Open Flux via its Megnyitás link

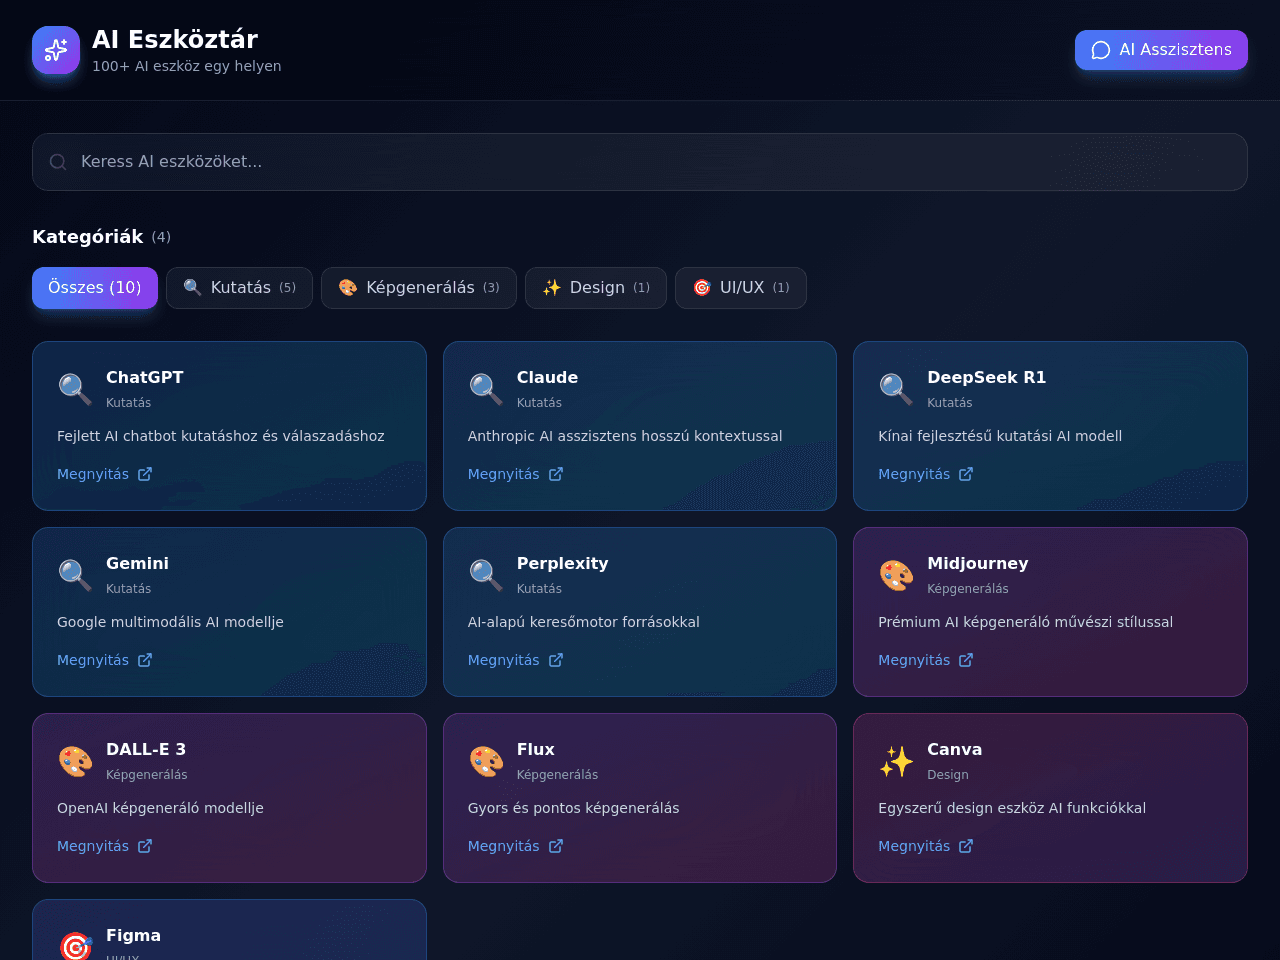[x=516, y=846]
